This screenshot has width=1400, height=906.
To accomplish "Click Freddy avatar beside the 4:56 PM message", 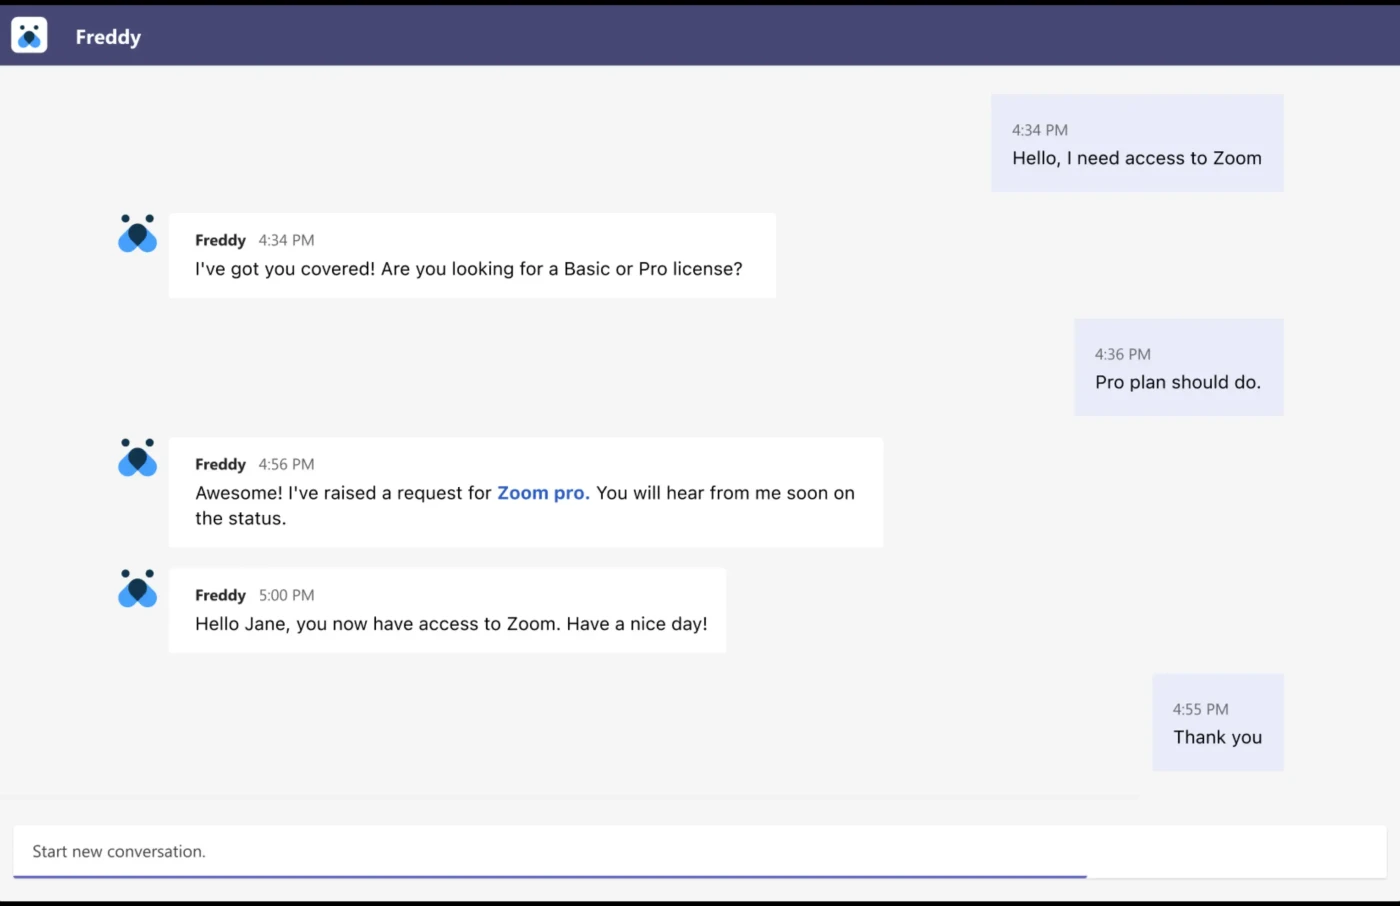I will [x=137, y=457].
